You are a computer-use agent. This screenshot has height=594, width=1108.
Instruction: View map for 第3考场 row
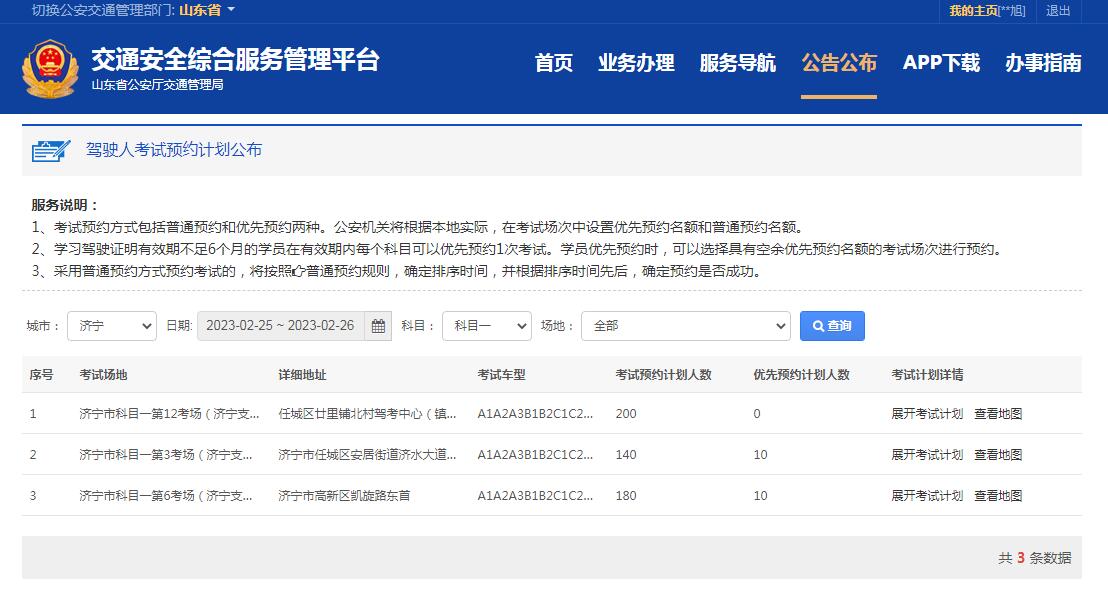click(998, 455)
